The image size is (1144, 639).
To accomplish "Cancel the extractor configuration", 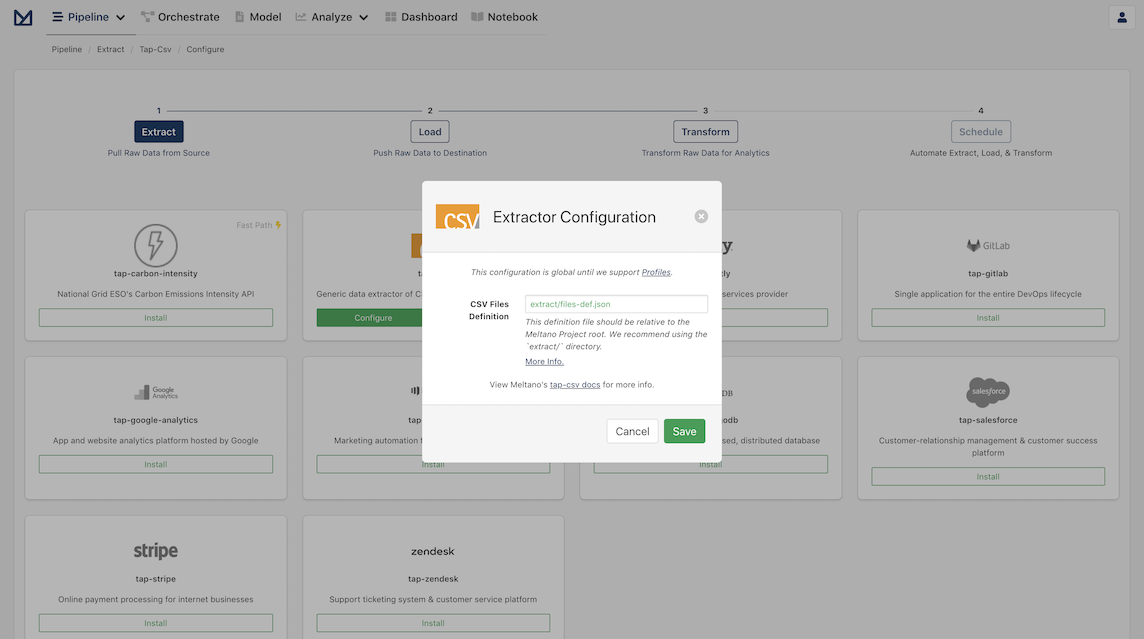I will (632, 431).
